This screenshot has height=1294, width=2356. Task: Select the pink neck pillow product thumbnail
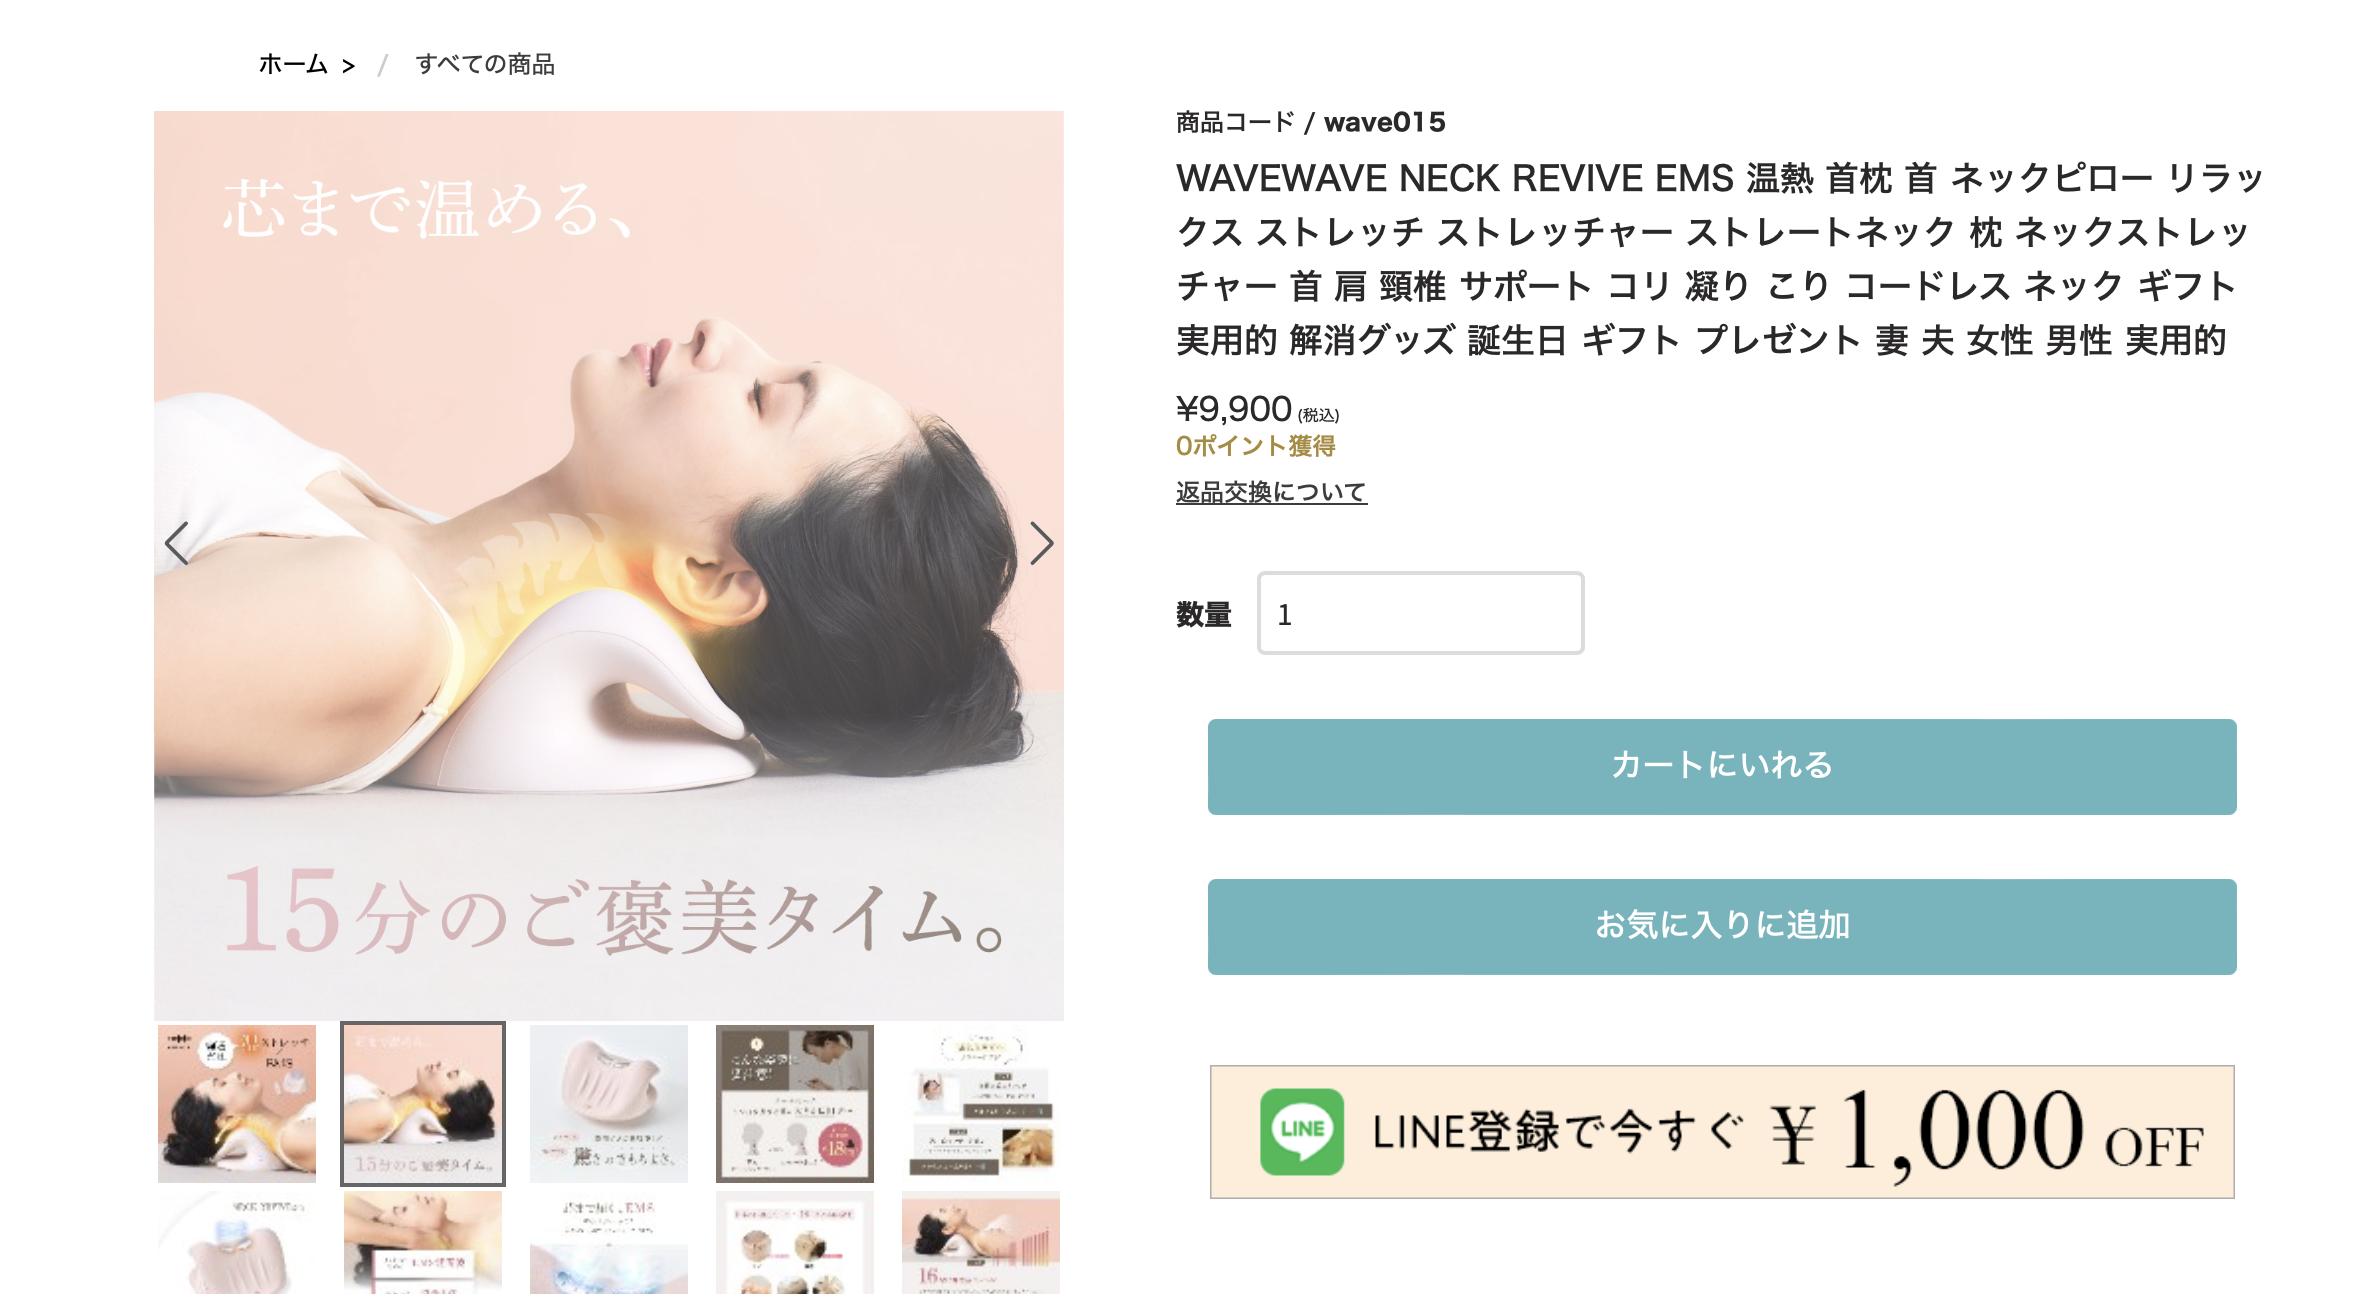pos(609,1103)
